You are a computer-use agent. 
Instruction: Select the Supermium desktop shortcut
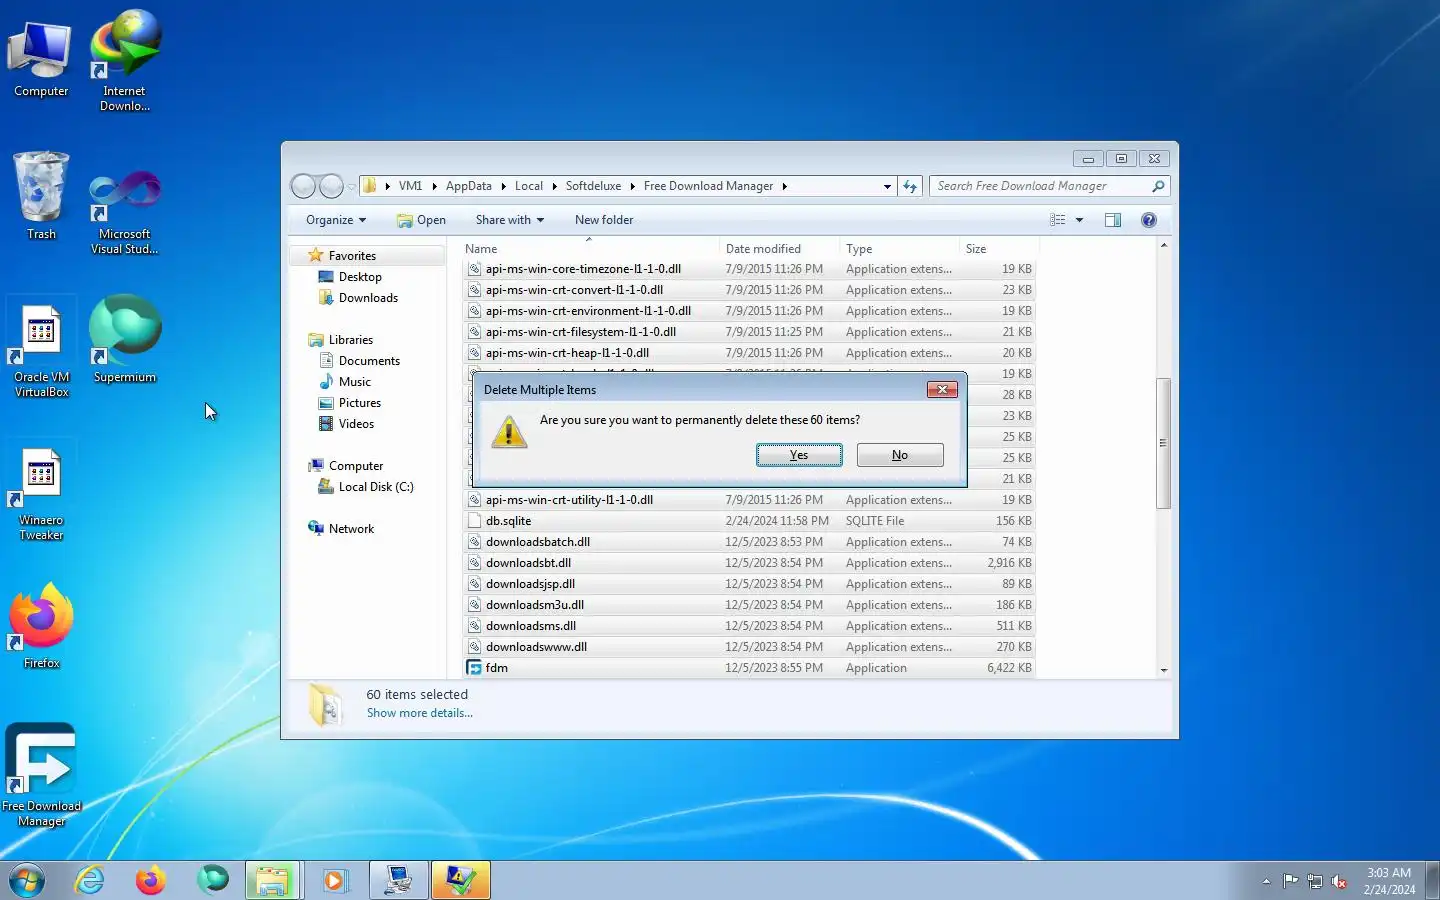[x=125, y=340]
